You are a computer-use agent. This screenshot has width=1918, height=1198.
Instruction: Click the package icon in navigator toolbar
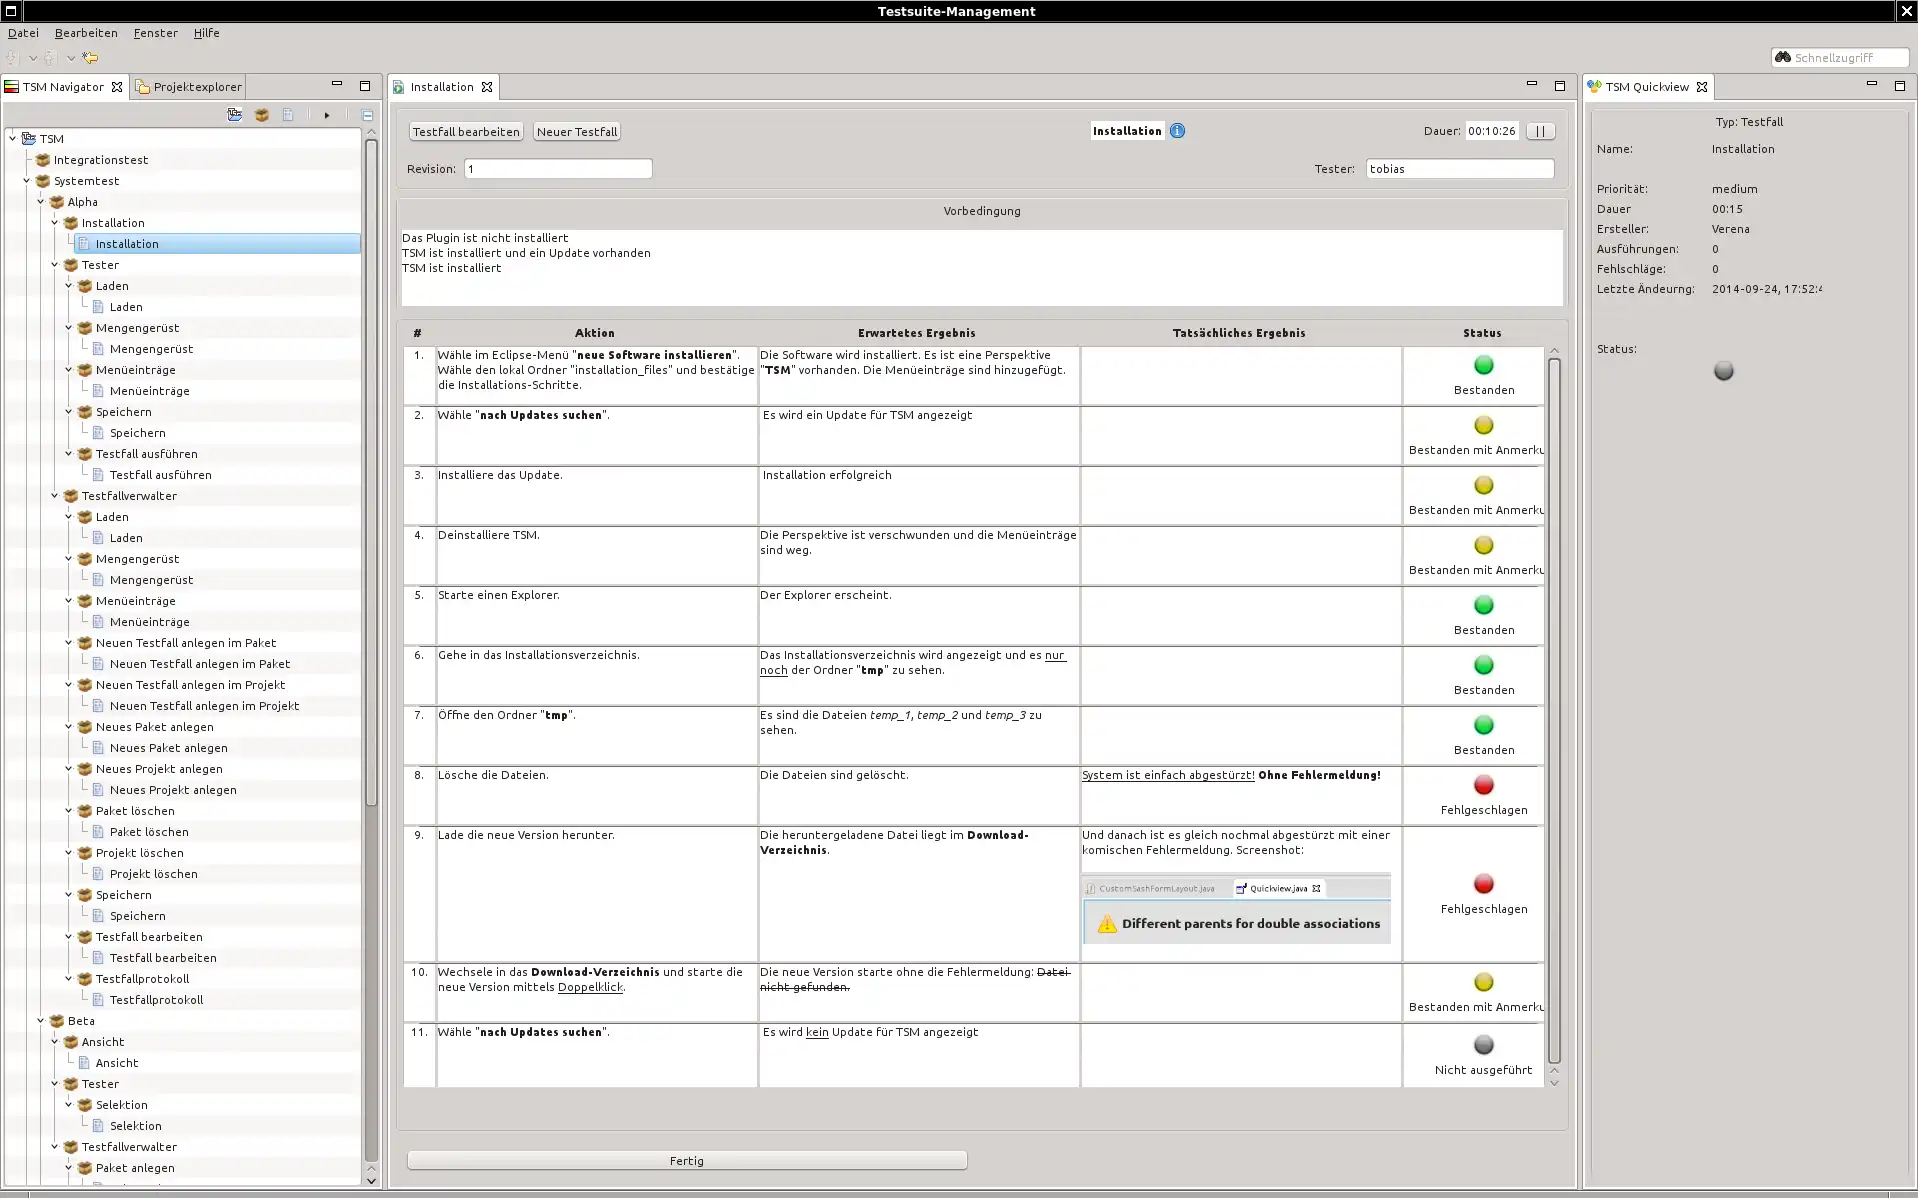[x=262, y=115]
